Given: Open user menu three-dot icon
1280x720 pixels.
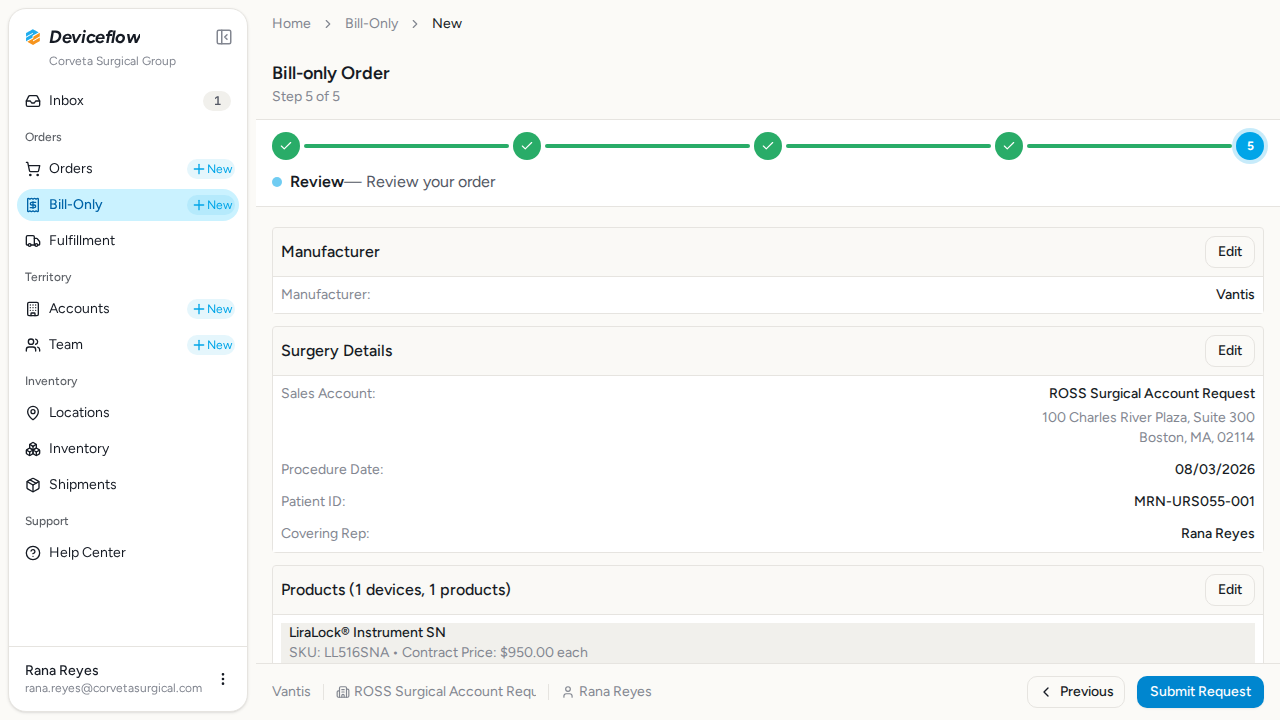Looking at the screenshot, I should (223, 679).
